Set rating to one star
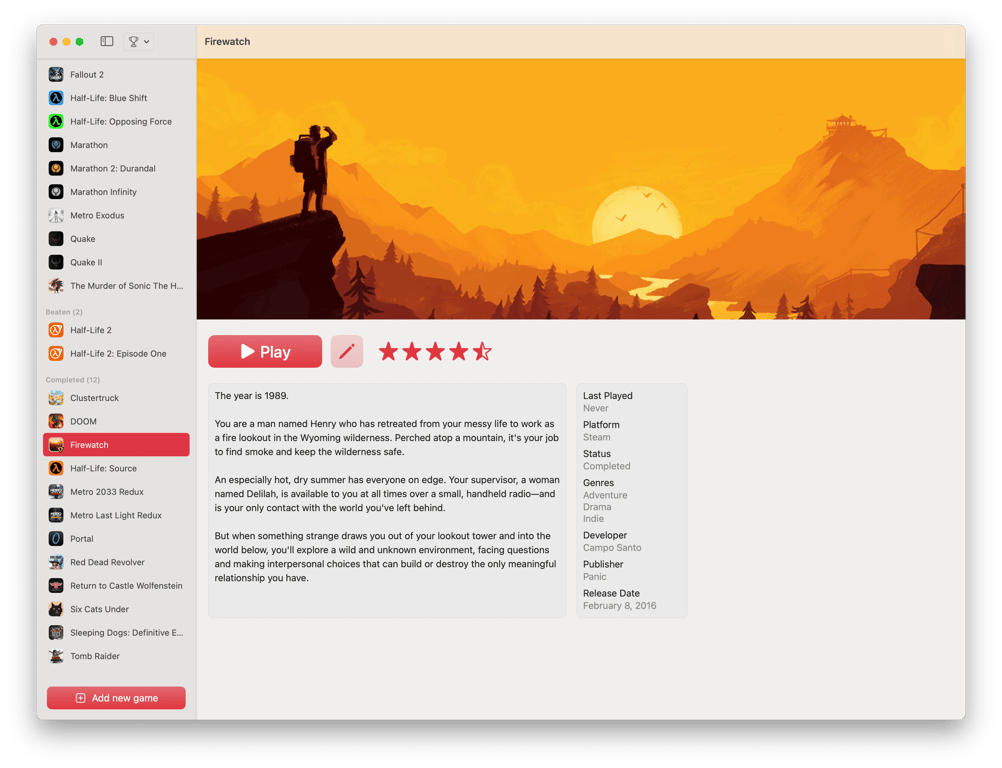 pyautogui.click(x=389, y=351)
